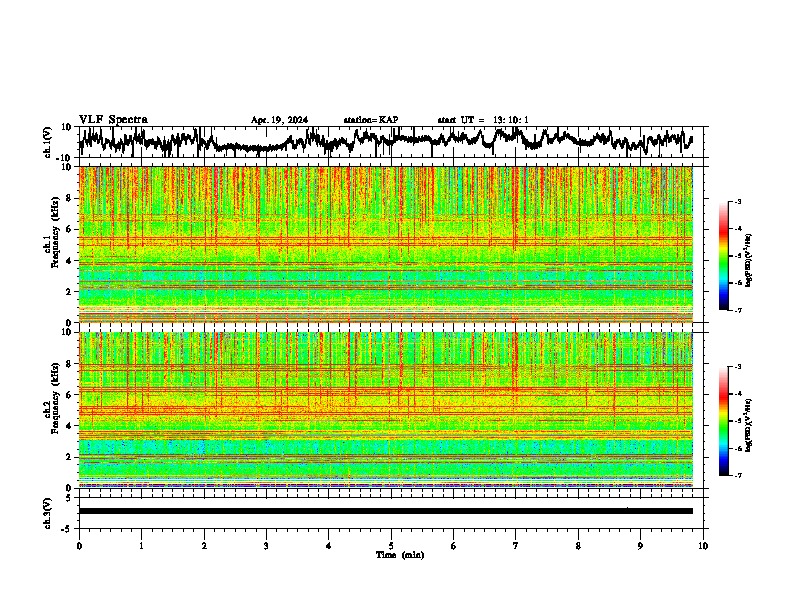The width and height of the screenshot is (792, 612).
Task: Click the "-3" label on the ch.1 color bar
Action: (x=738, y=201)
